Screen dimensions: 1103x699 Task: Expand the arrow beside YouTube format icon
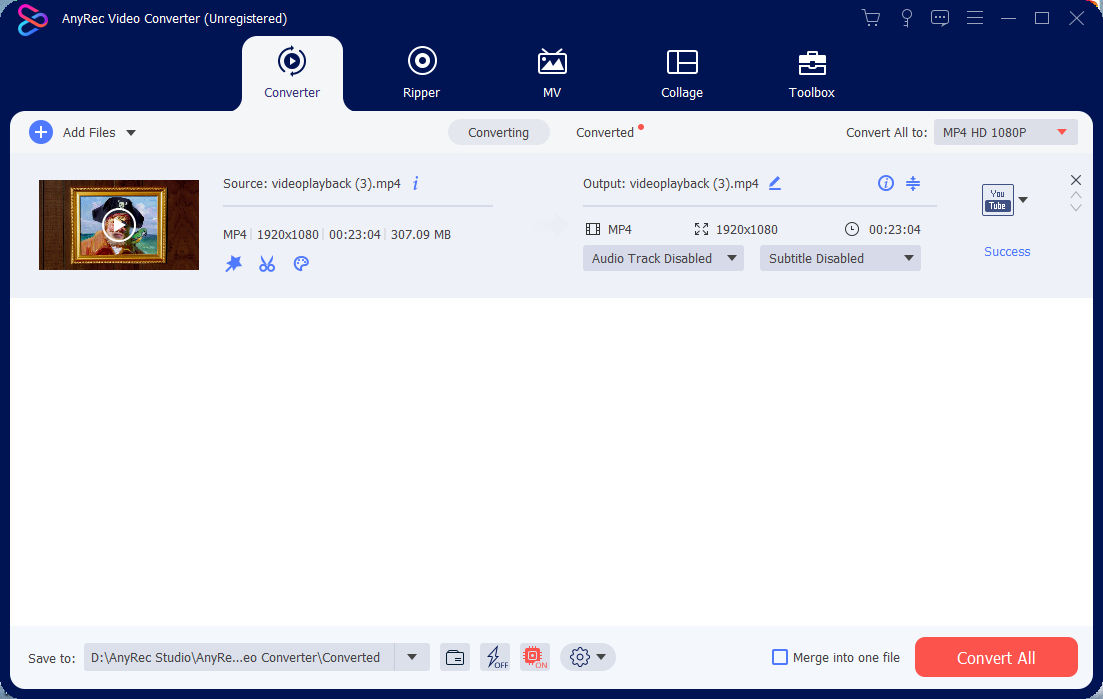1024,200
